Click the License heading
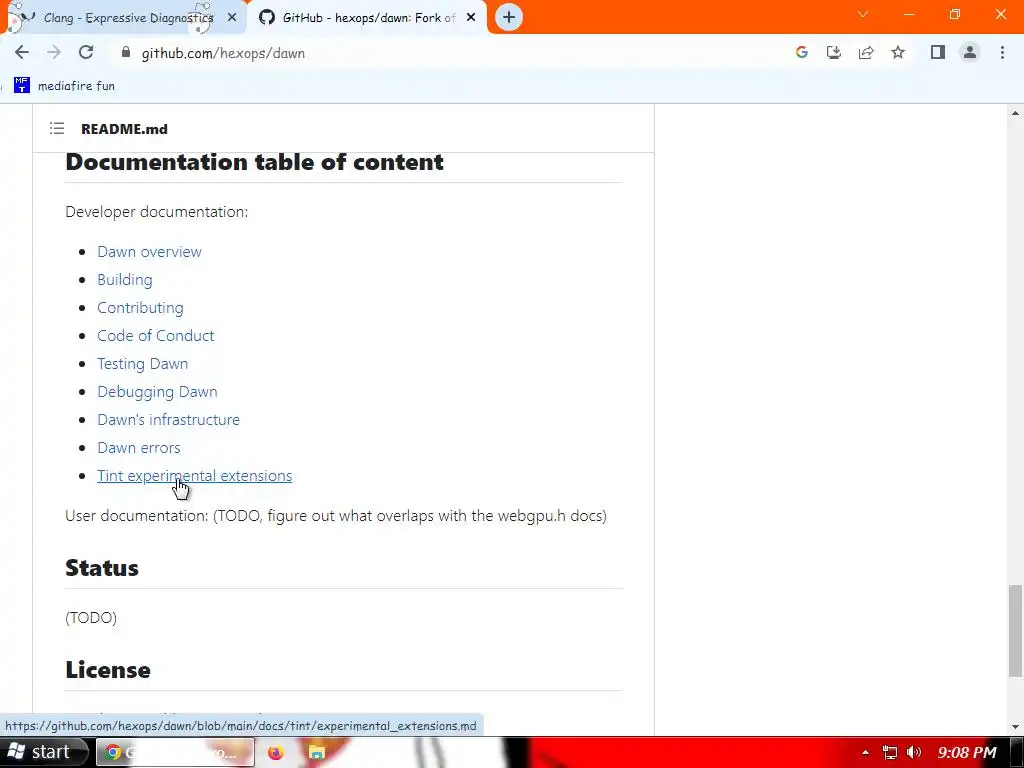The image size is (1024, 768). click(x=108, y=670)
